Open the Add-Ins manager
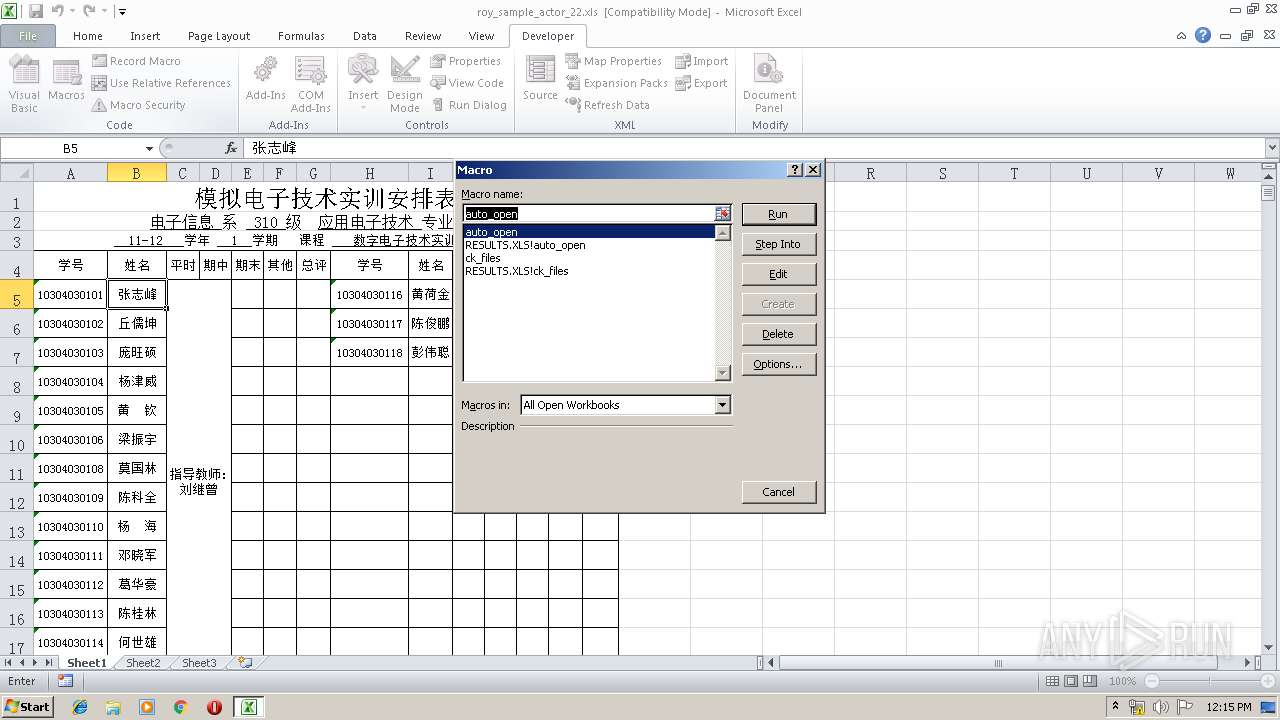The width and height of the screenshot is (1280, 720). [265, 80]
